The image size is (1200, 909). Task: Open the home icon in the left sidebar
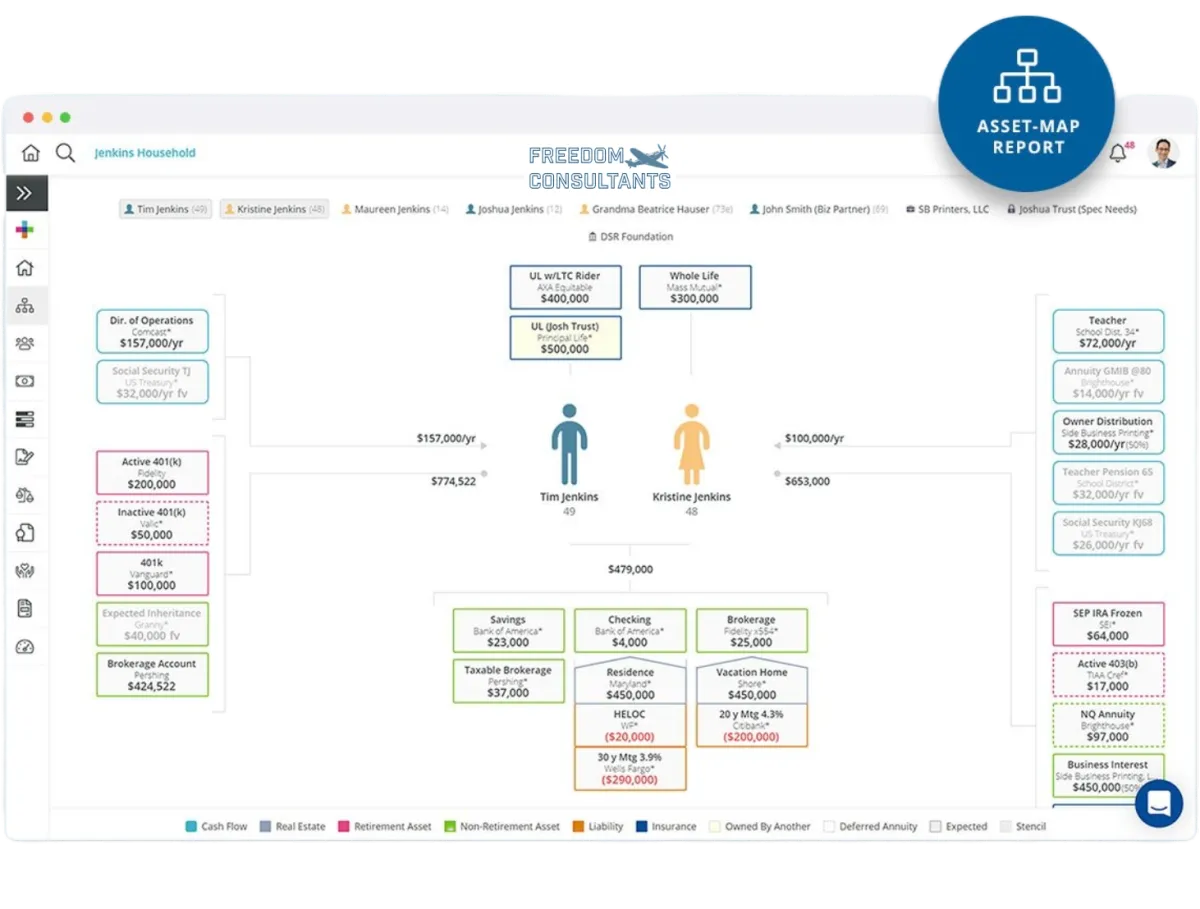[x=25, y=268]
